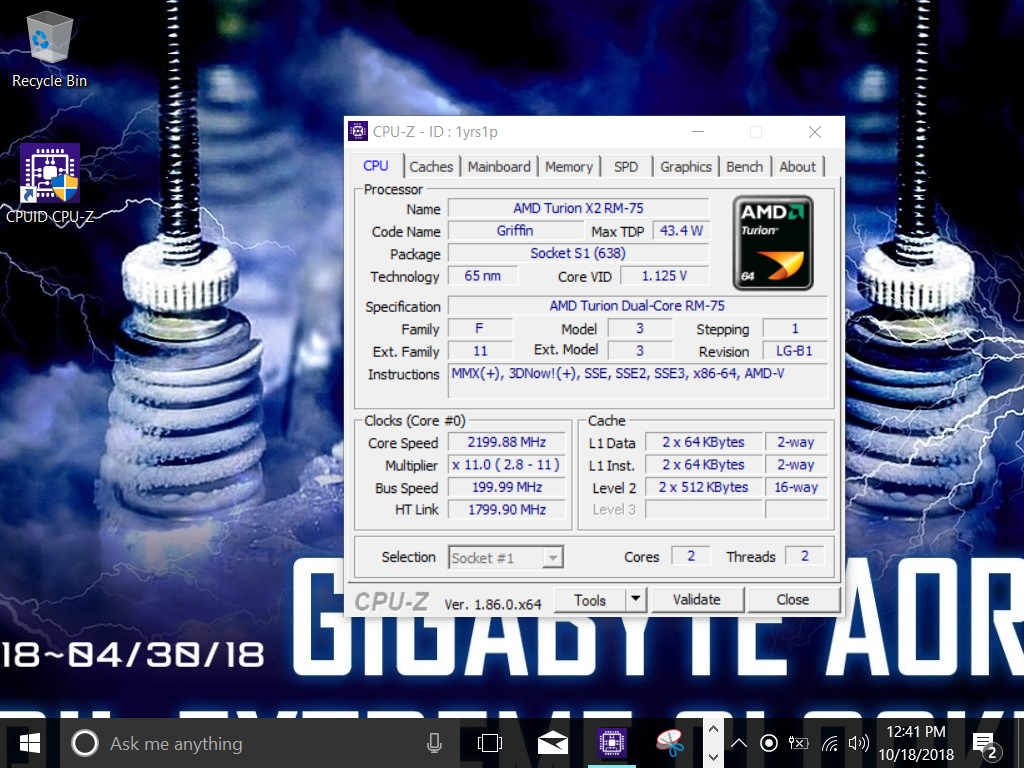Open the Wi-Fi network tray icon
This screenshot has height=768, width=1024.
pyautogui.click(x=829, y=743)
